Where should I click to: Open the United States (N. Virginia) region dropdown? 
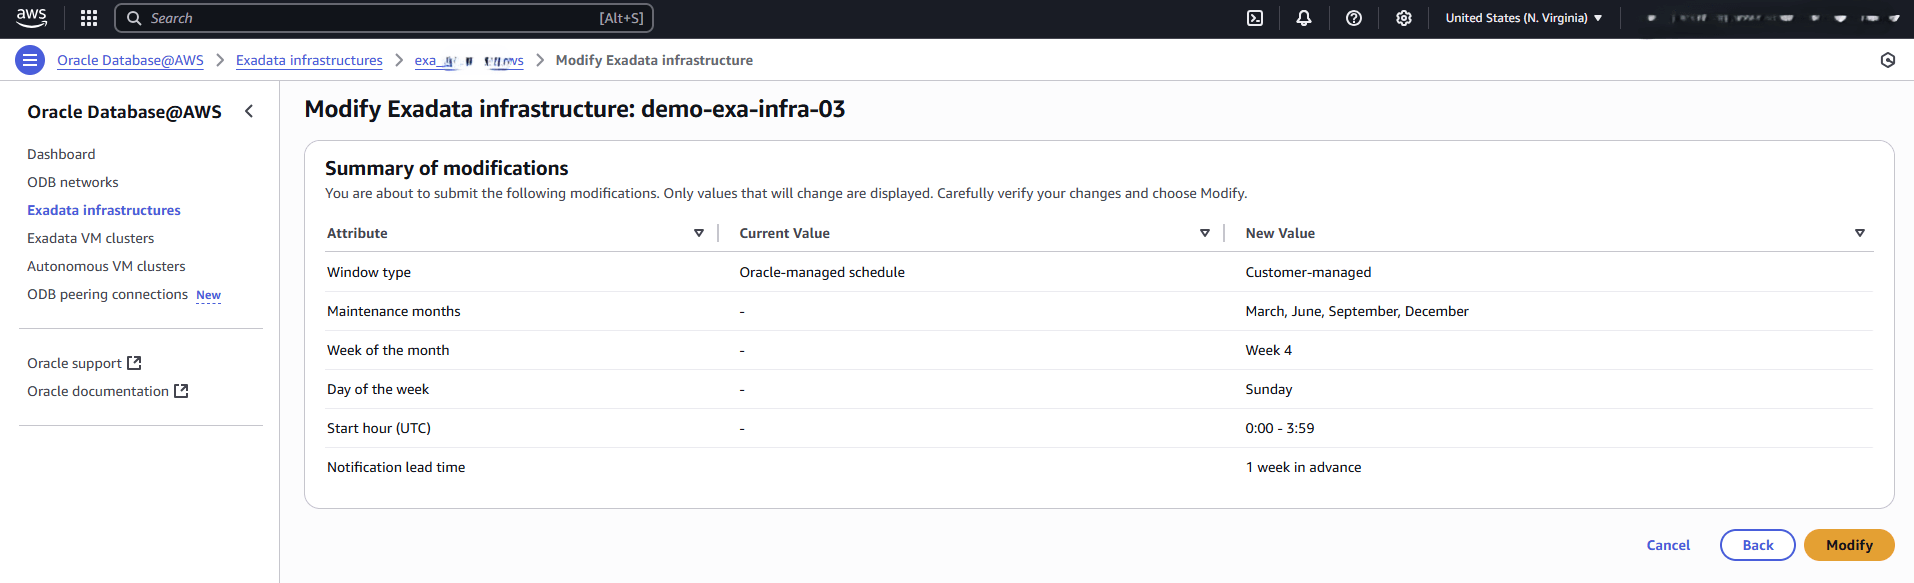pyautogui.click(x=1523, y=18)
